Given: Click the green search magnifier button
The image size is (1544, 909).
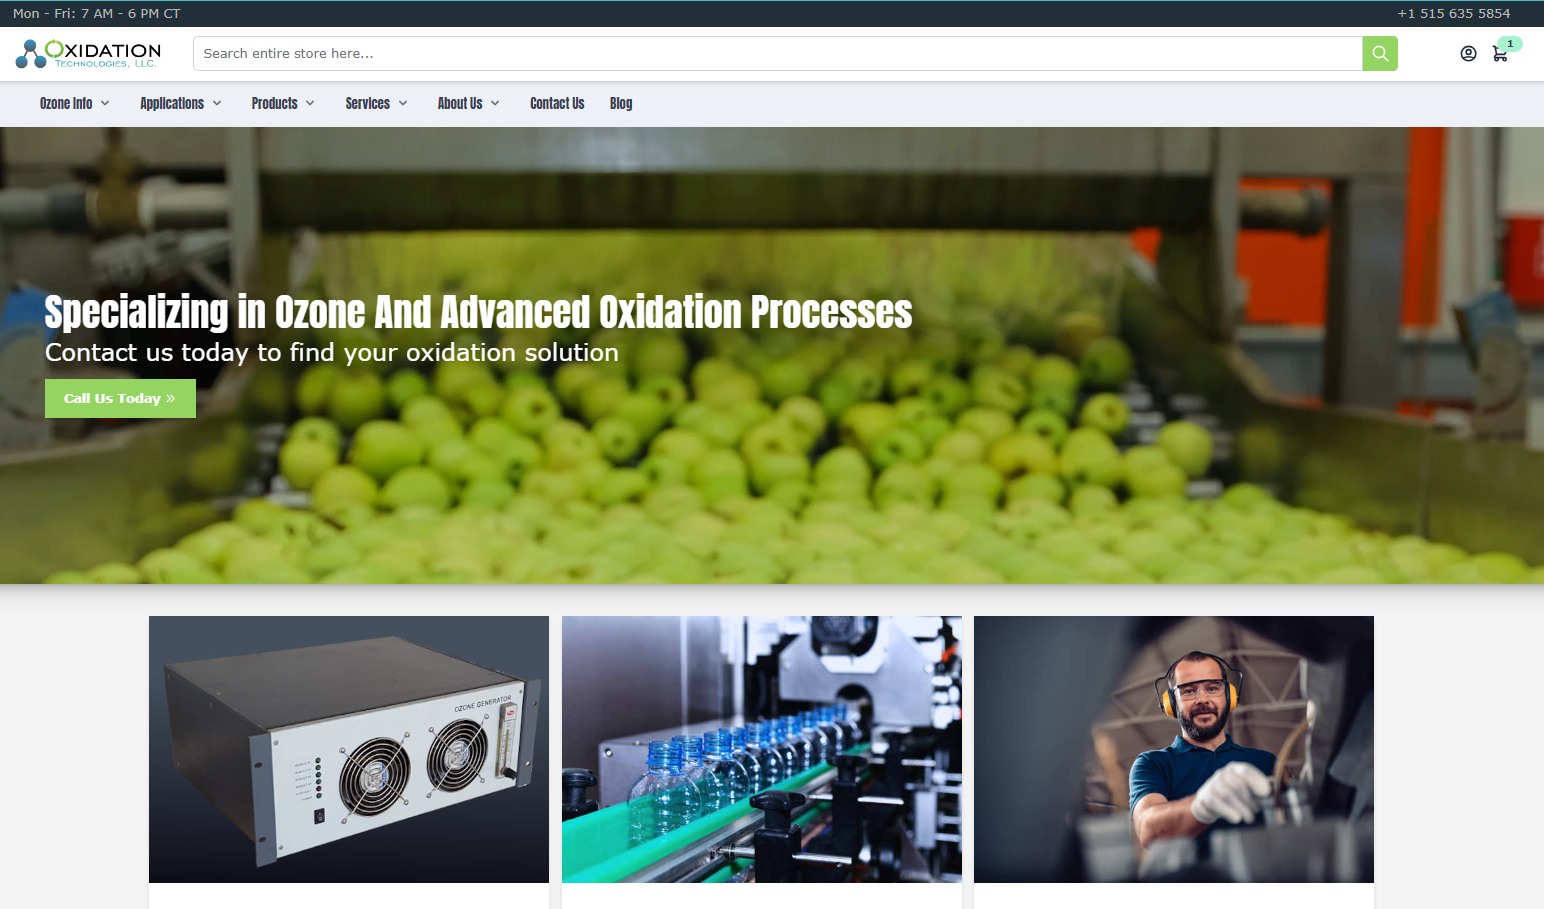Looking at the screenshot, I should (1379, 54).
